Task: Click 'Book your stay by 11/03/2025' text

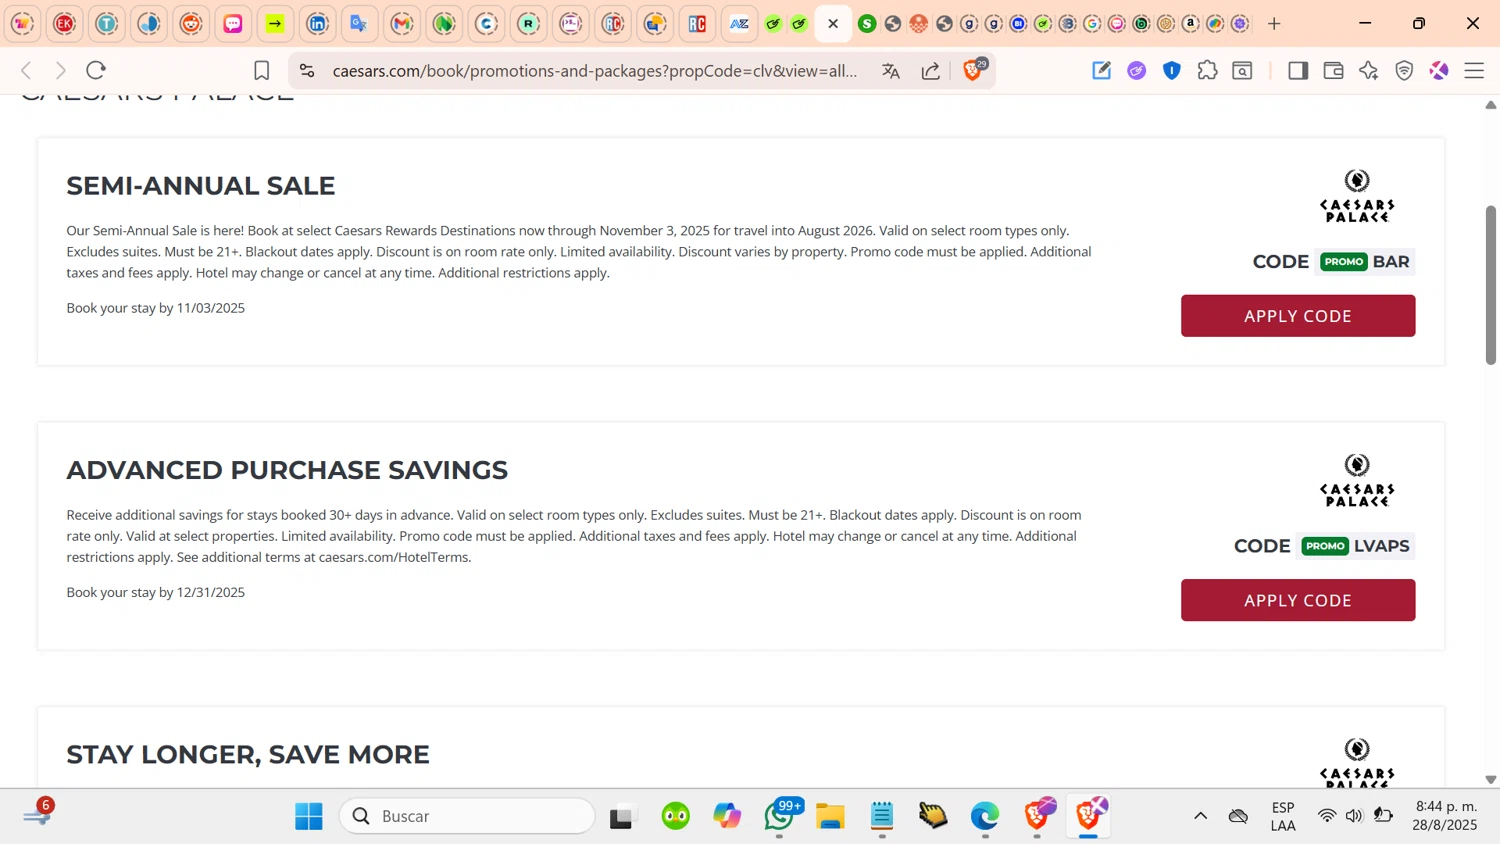Action: click(x=156, y=308)
